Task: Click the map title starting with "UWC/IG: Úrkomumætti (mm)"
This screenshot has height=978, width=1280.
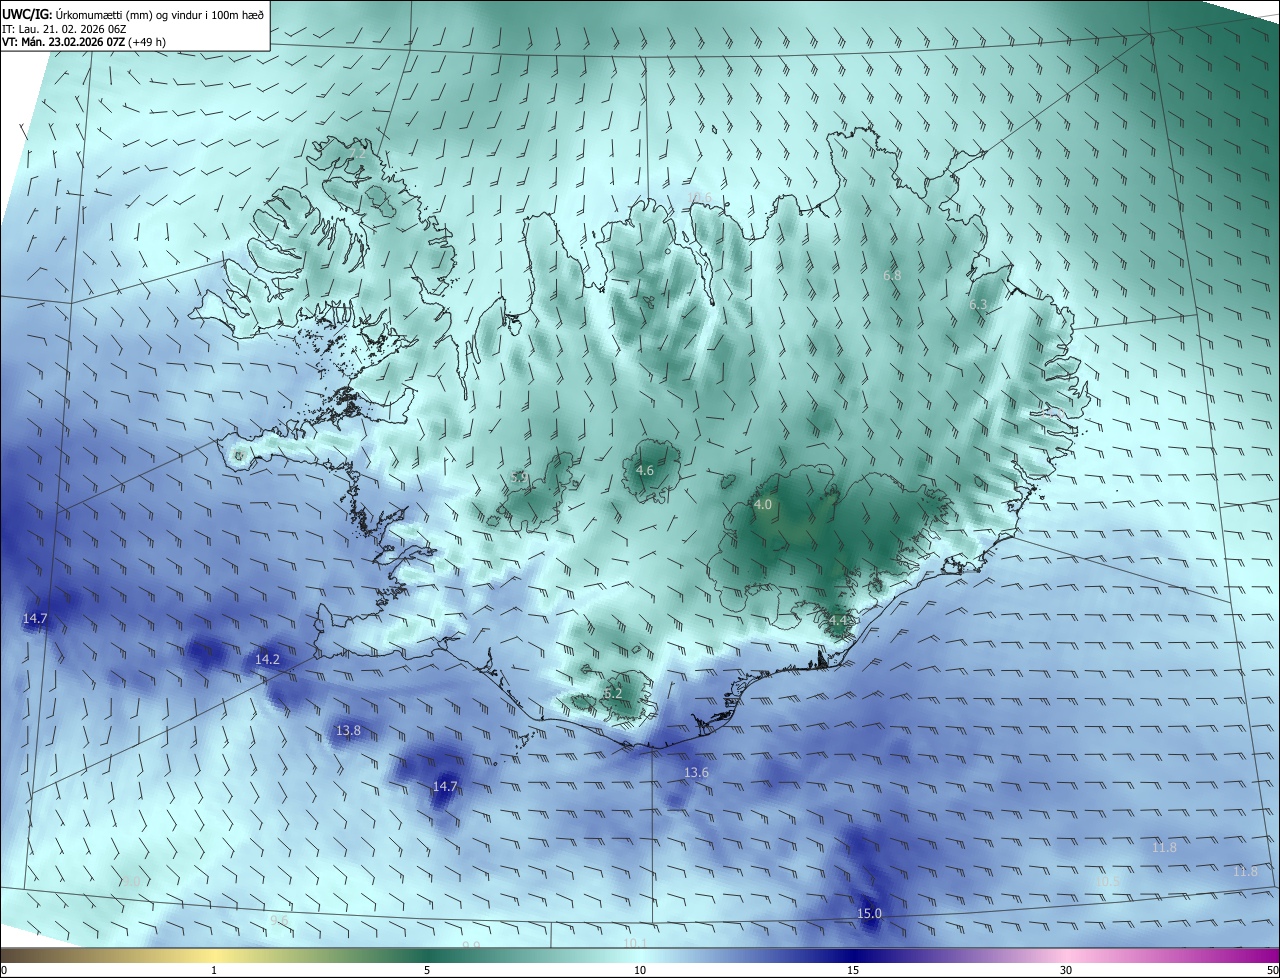Action: coord(134,14)
